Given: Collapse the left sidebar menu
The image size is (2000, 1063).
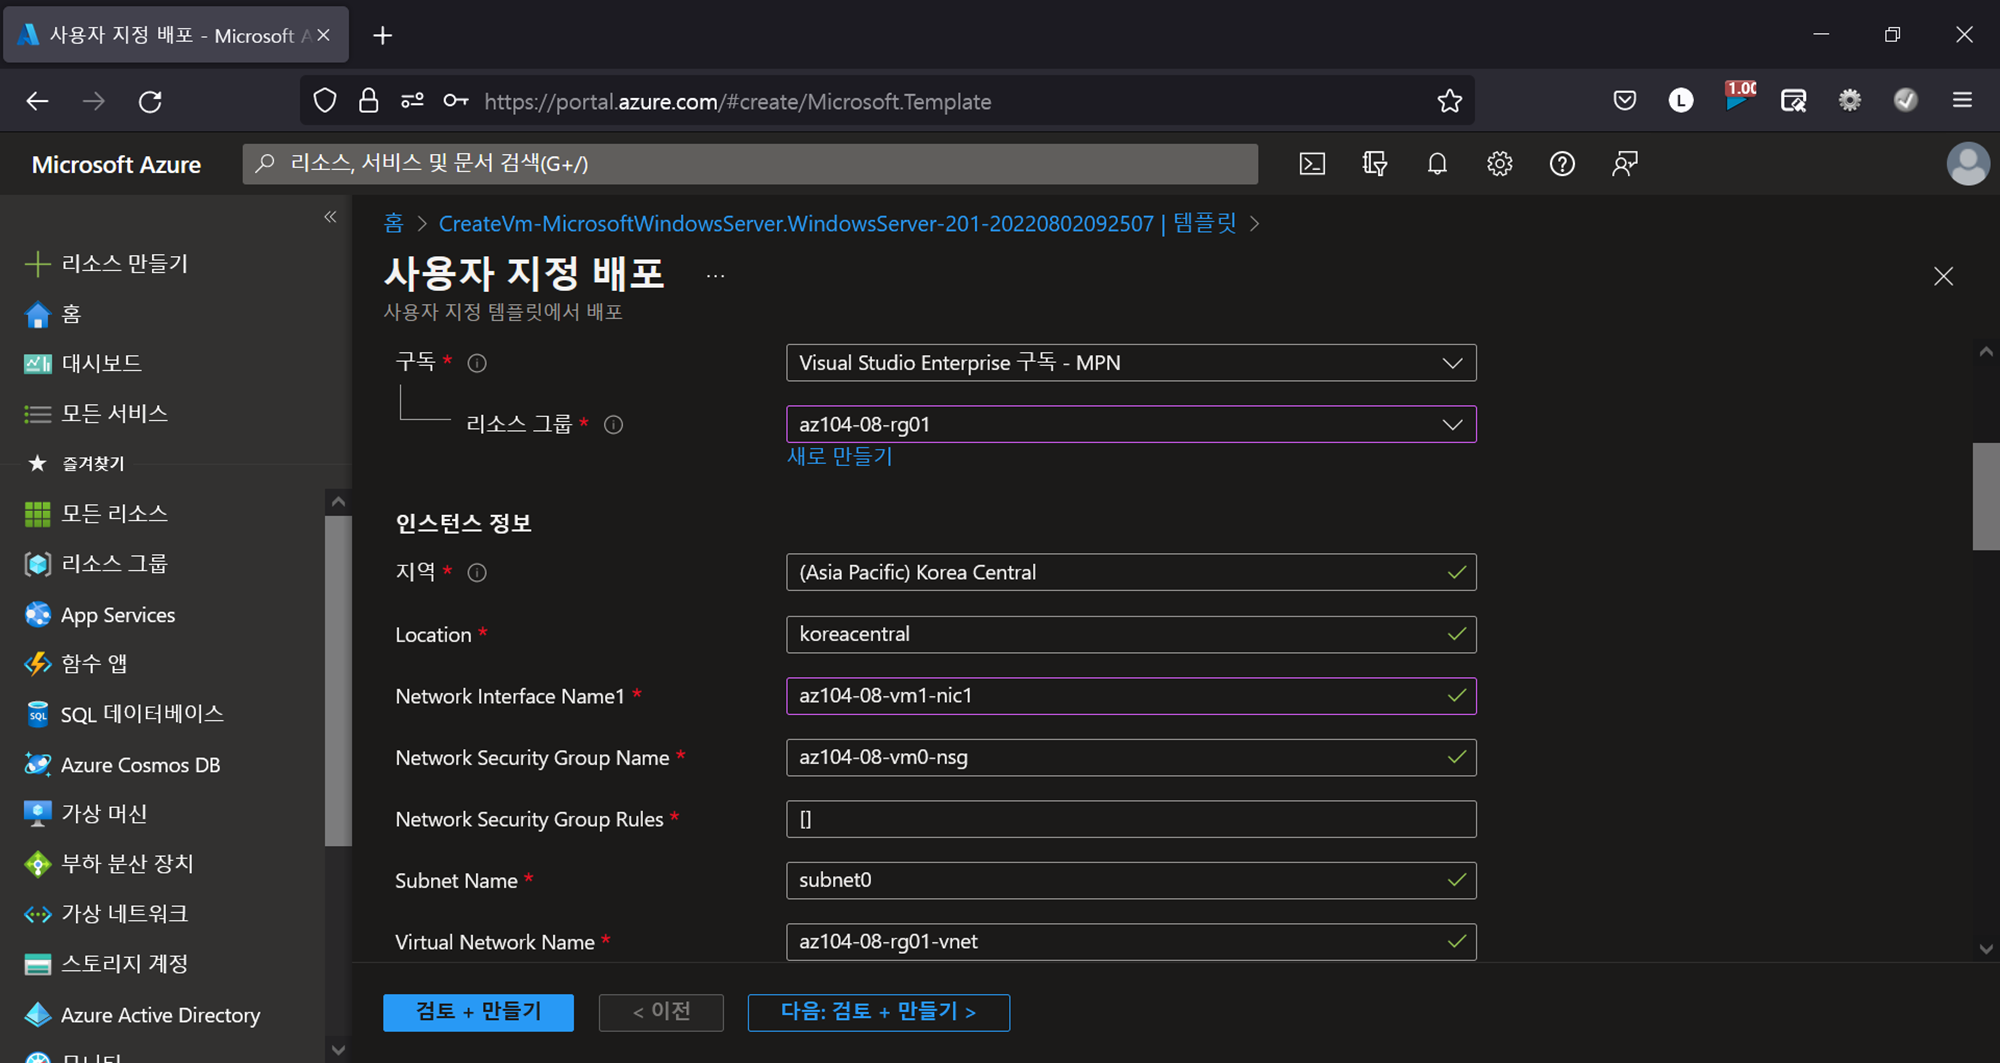Looking at the screenshot, I should coord(330,217).
